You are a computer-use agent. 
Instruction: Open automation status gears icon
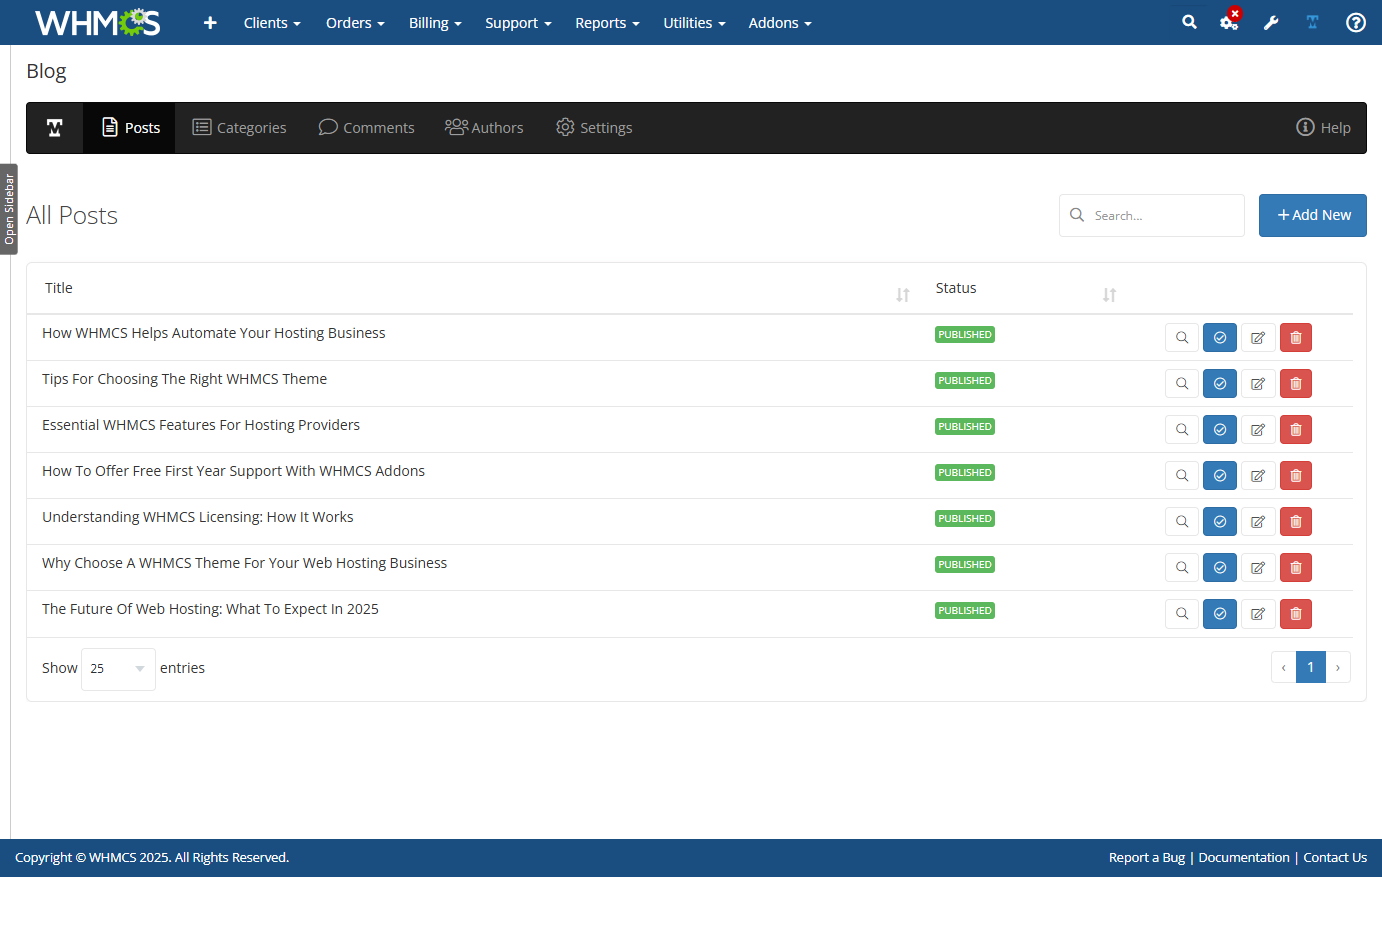[x=1230, y=20]
